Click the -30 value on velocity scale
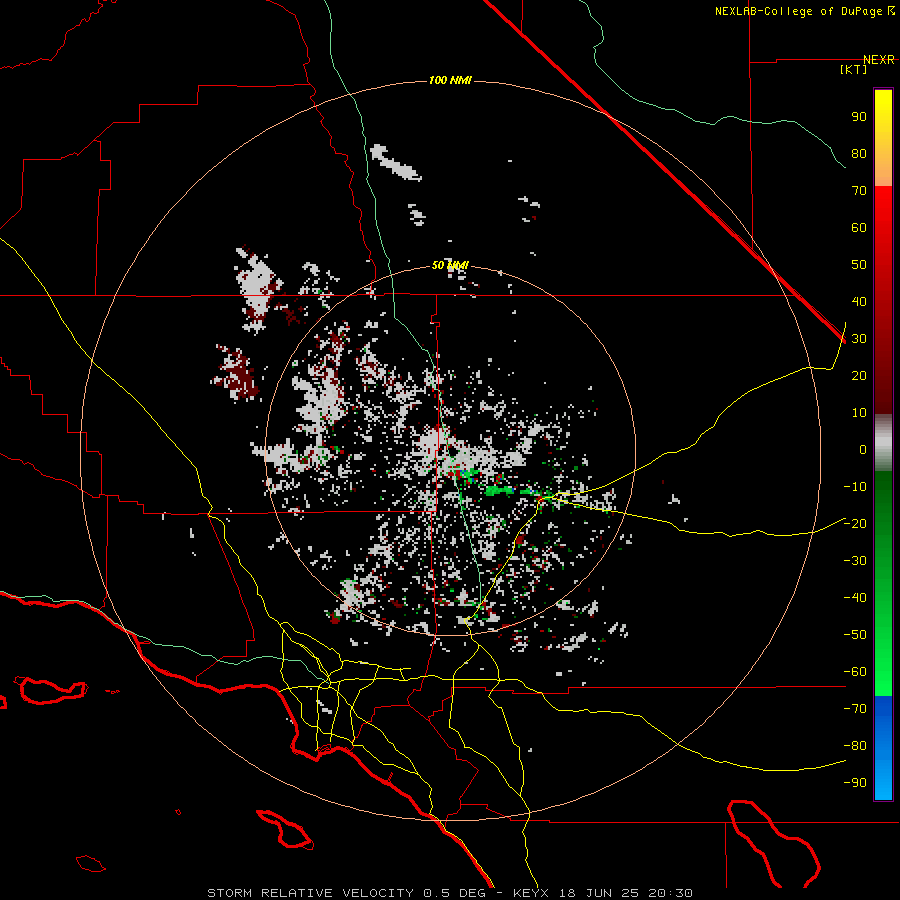Screen dimensions: 900x900 (x=855, y=561)
